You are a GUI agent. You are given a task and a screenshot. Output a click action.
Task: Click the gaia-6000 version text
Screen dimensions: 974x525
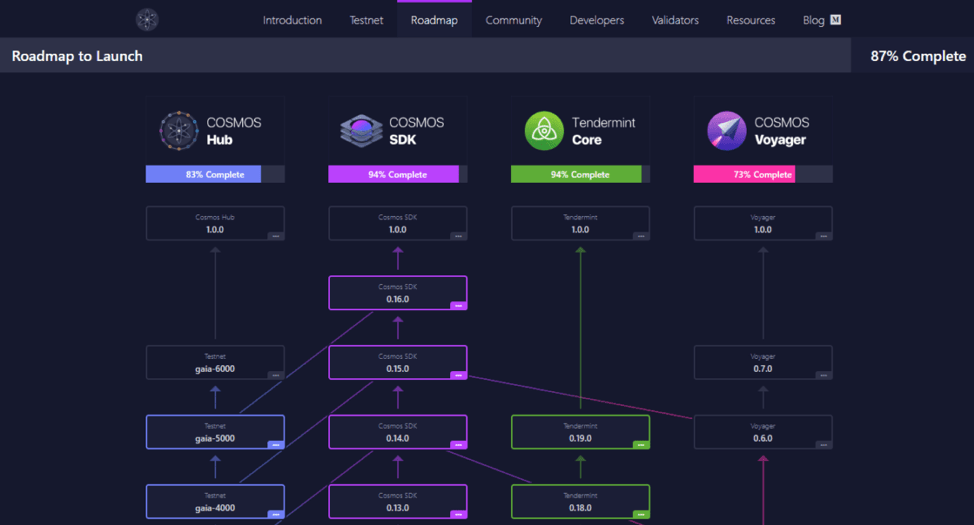(x=215, y=369)
